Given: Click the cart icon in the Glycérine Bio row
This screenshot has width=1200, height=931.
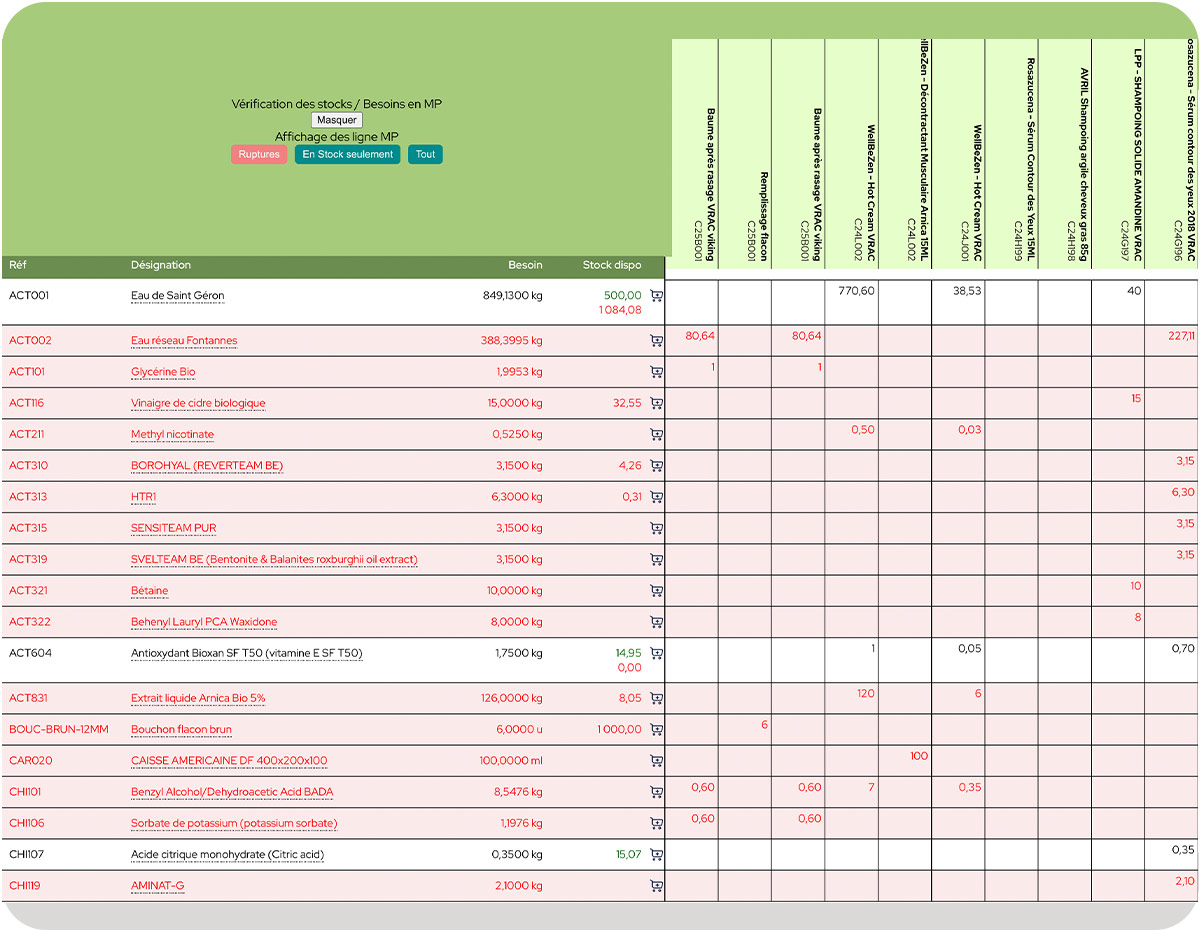Looking at the screenshot, I should click(x=656, y=372).
